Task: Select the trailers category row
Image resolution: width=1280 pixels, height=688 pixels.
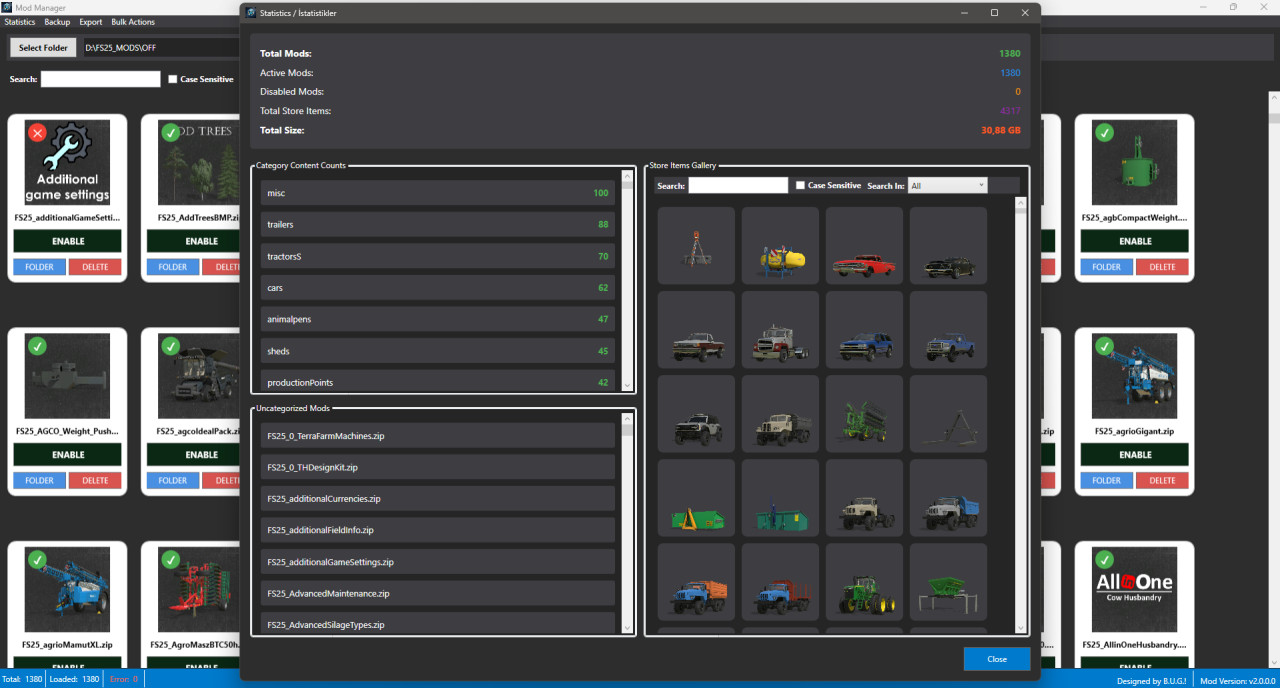Action: pyautogui.click(x=438, y=225)
